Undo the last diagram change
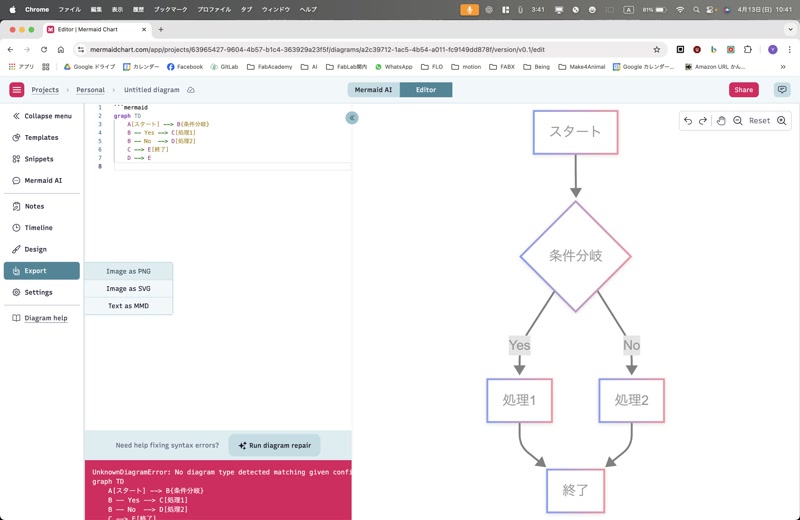Image resolution: width=800 pixels, height=520 pixels. coord(688,121)
